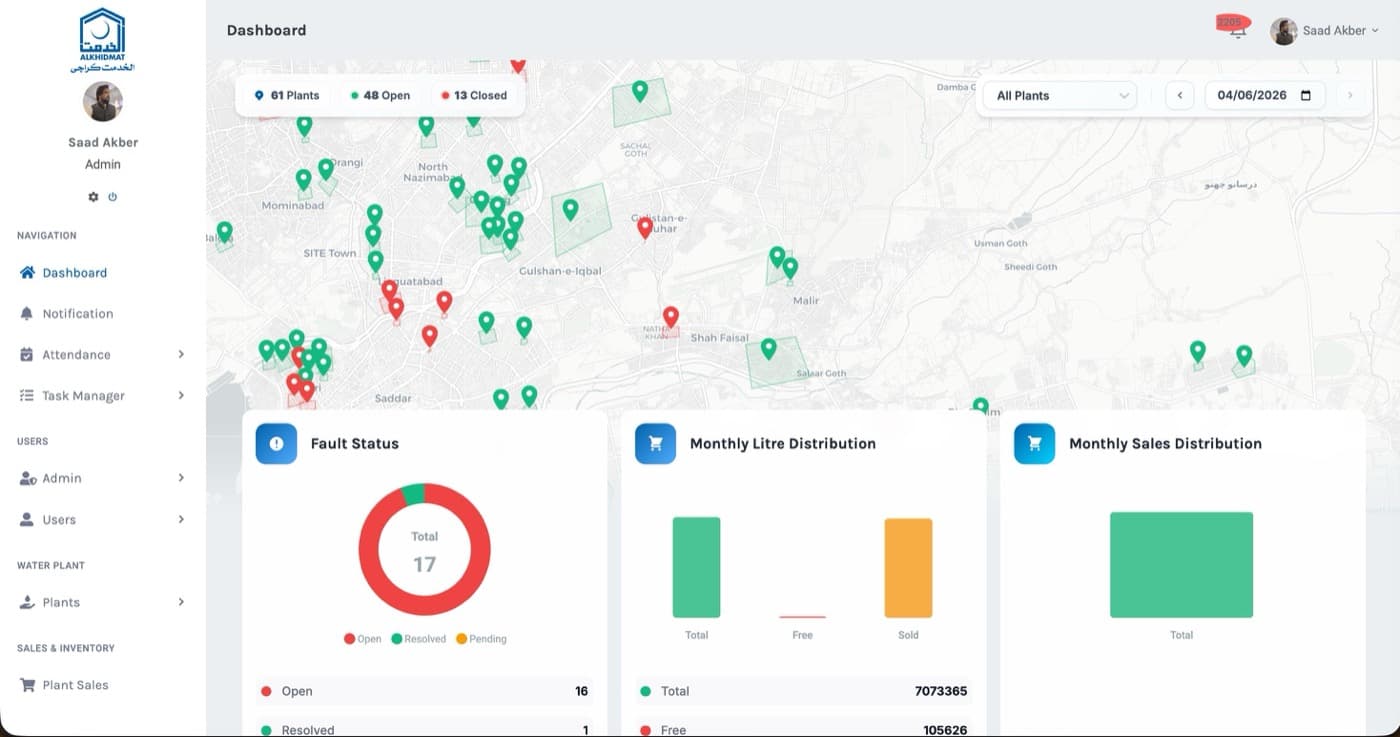This screenshot has width=1400, height=737.
Task: Open header notification bell with badge
Action: 1238,30
